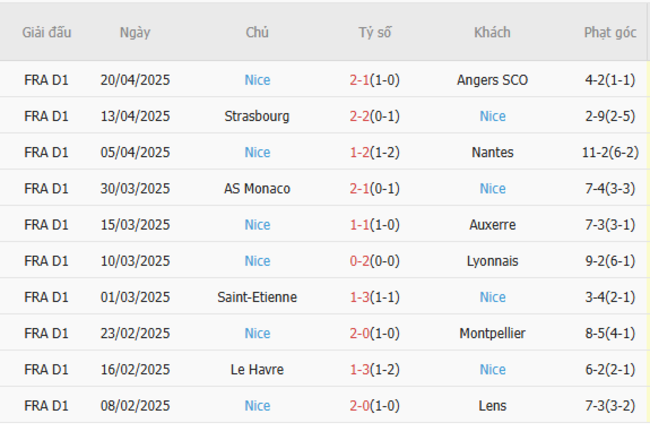The width and height of the screenshot is (650, 440).
Task: Click the Lyonnais team name
Action: point(492,261)
